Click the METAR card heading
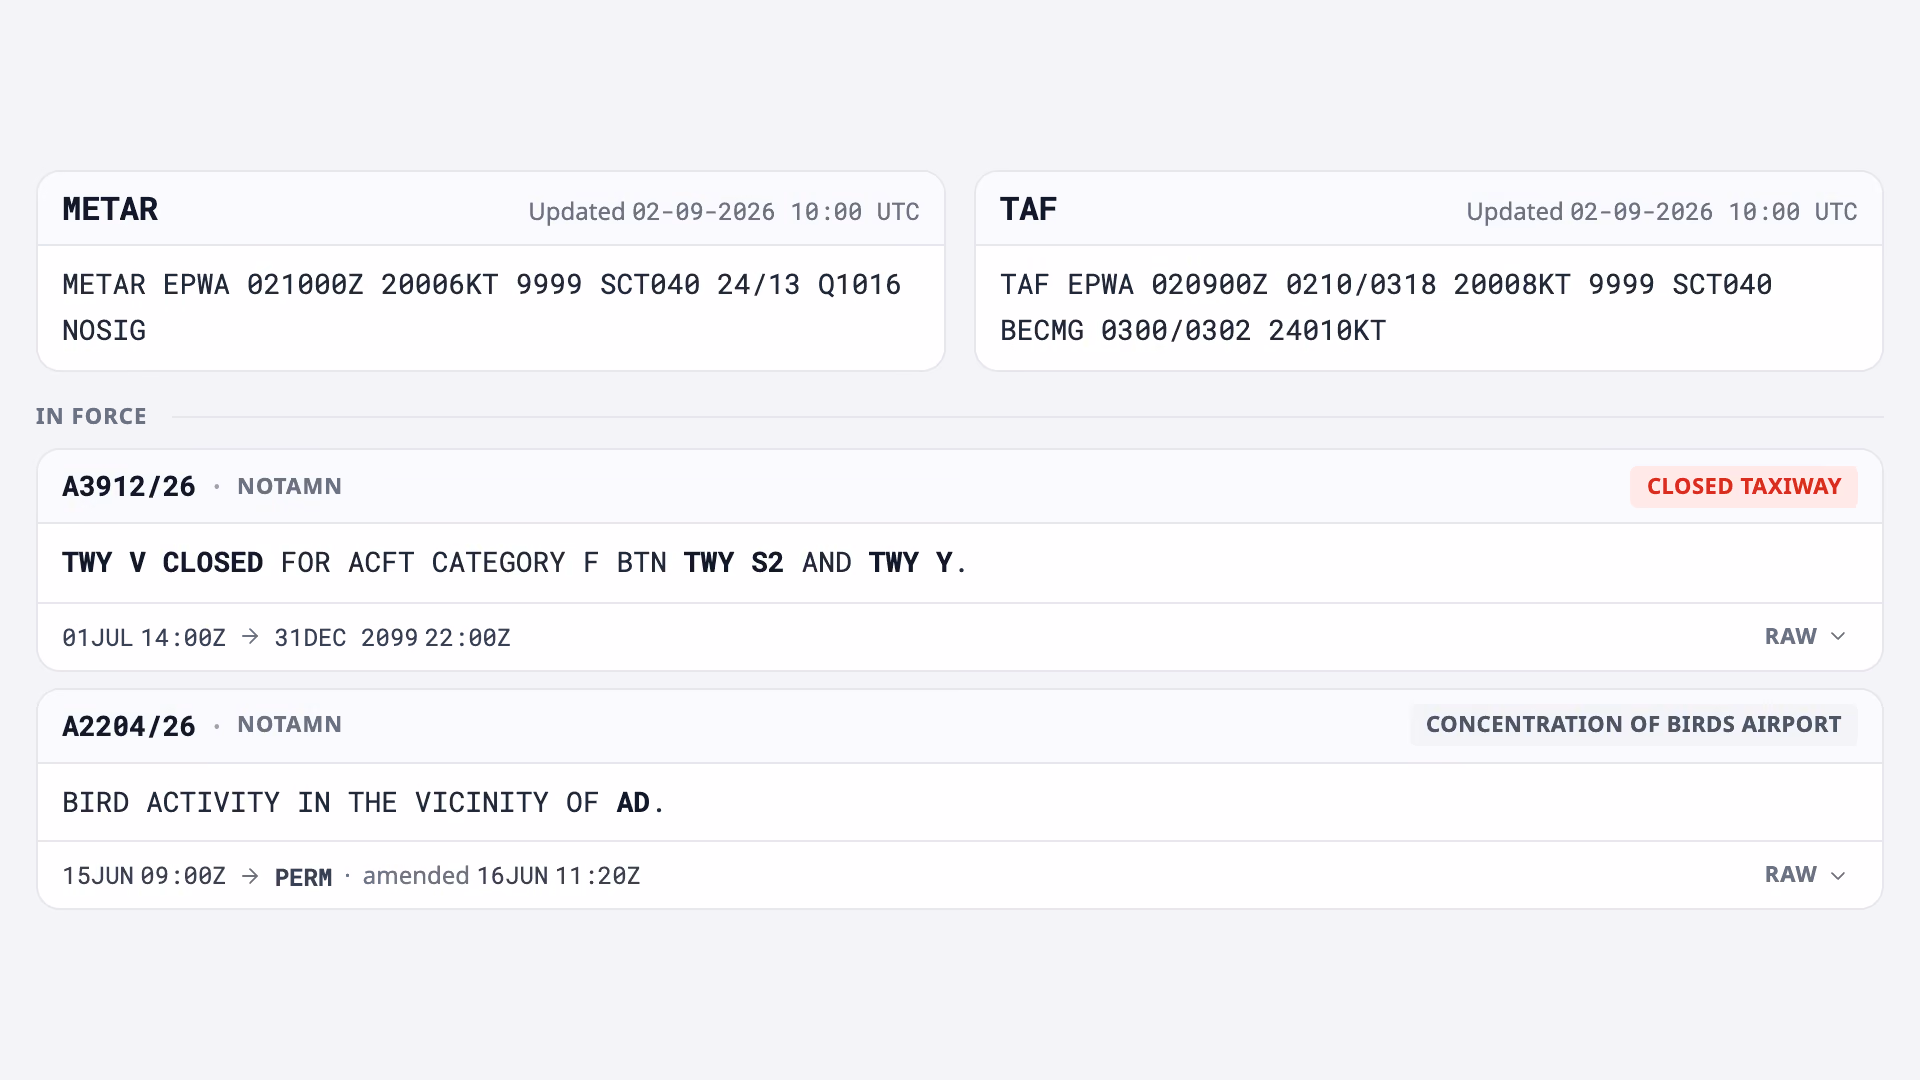The width and height of the screenshot is (1920, 1080). (x=110, y=209)
